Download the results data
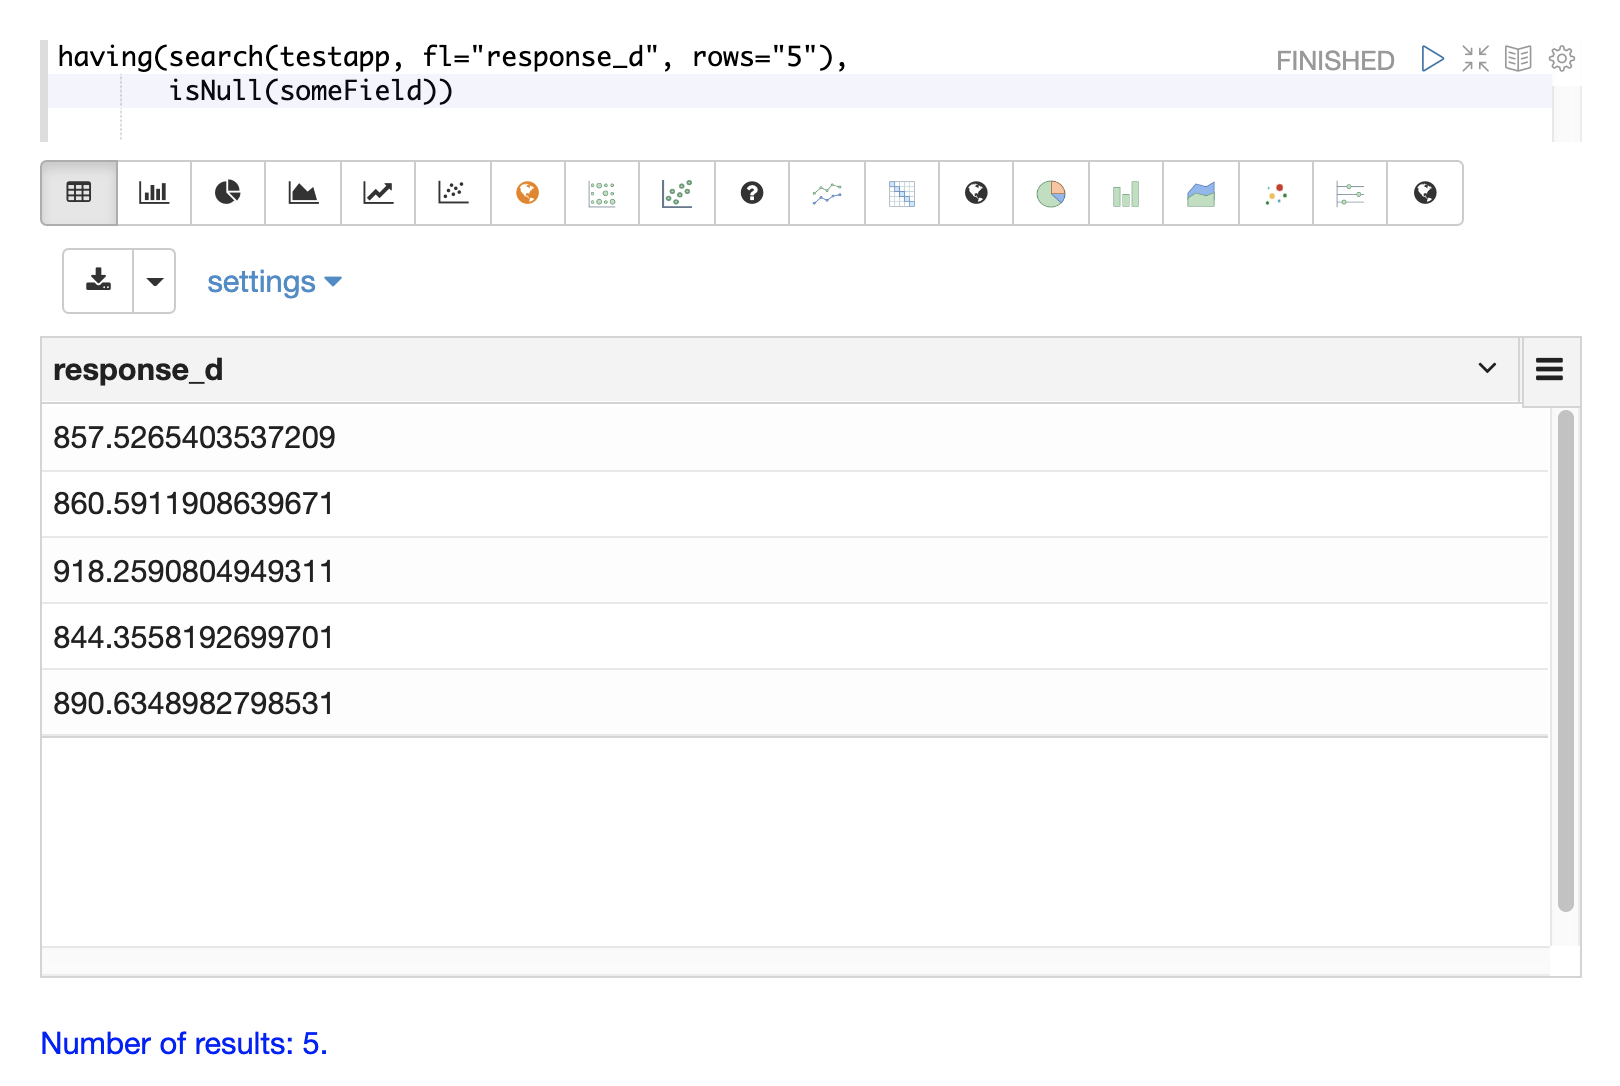Screen dimensions: 1620x1086 pyautogui.click(x=98, y=281)
